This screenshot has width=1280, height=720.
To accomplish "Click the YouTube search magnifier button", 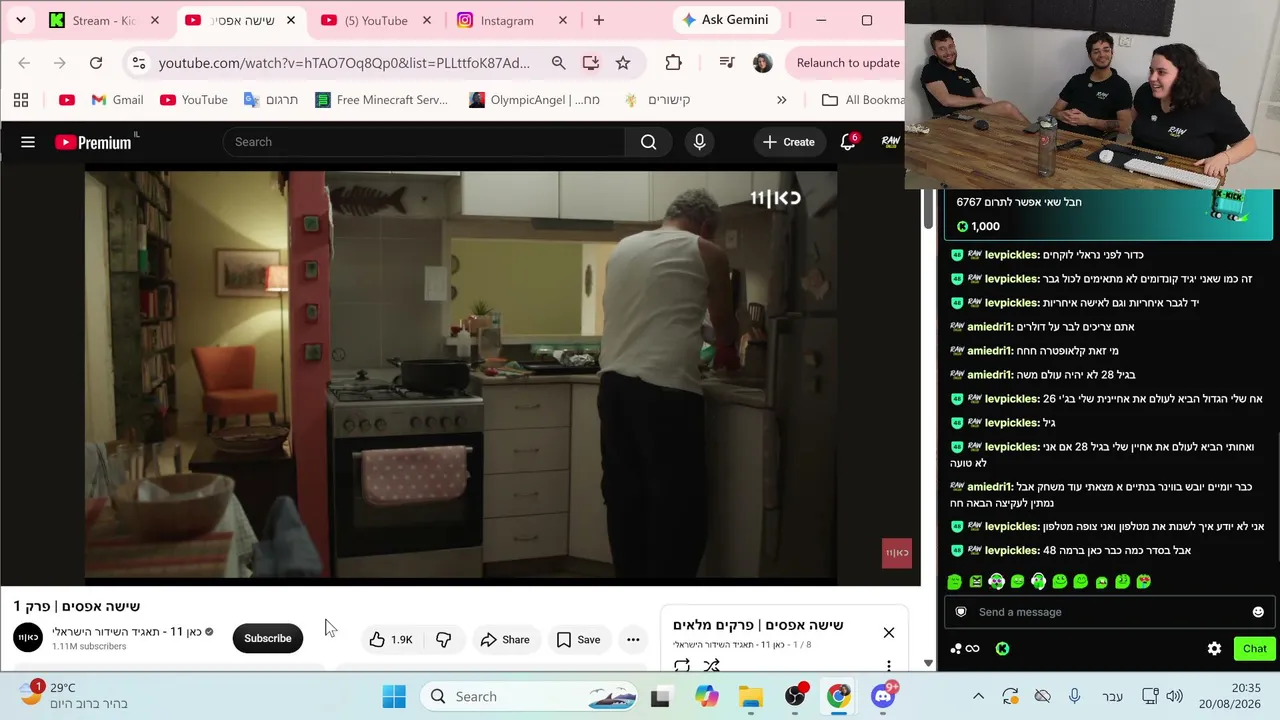I will [x=648, y=142].
